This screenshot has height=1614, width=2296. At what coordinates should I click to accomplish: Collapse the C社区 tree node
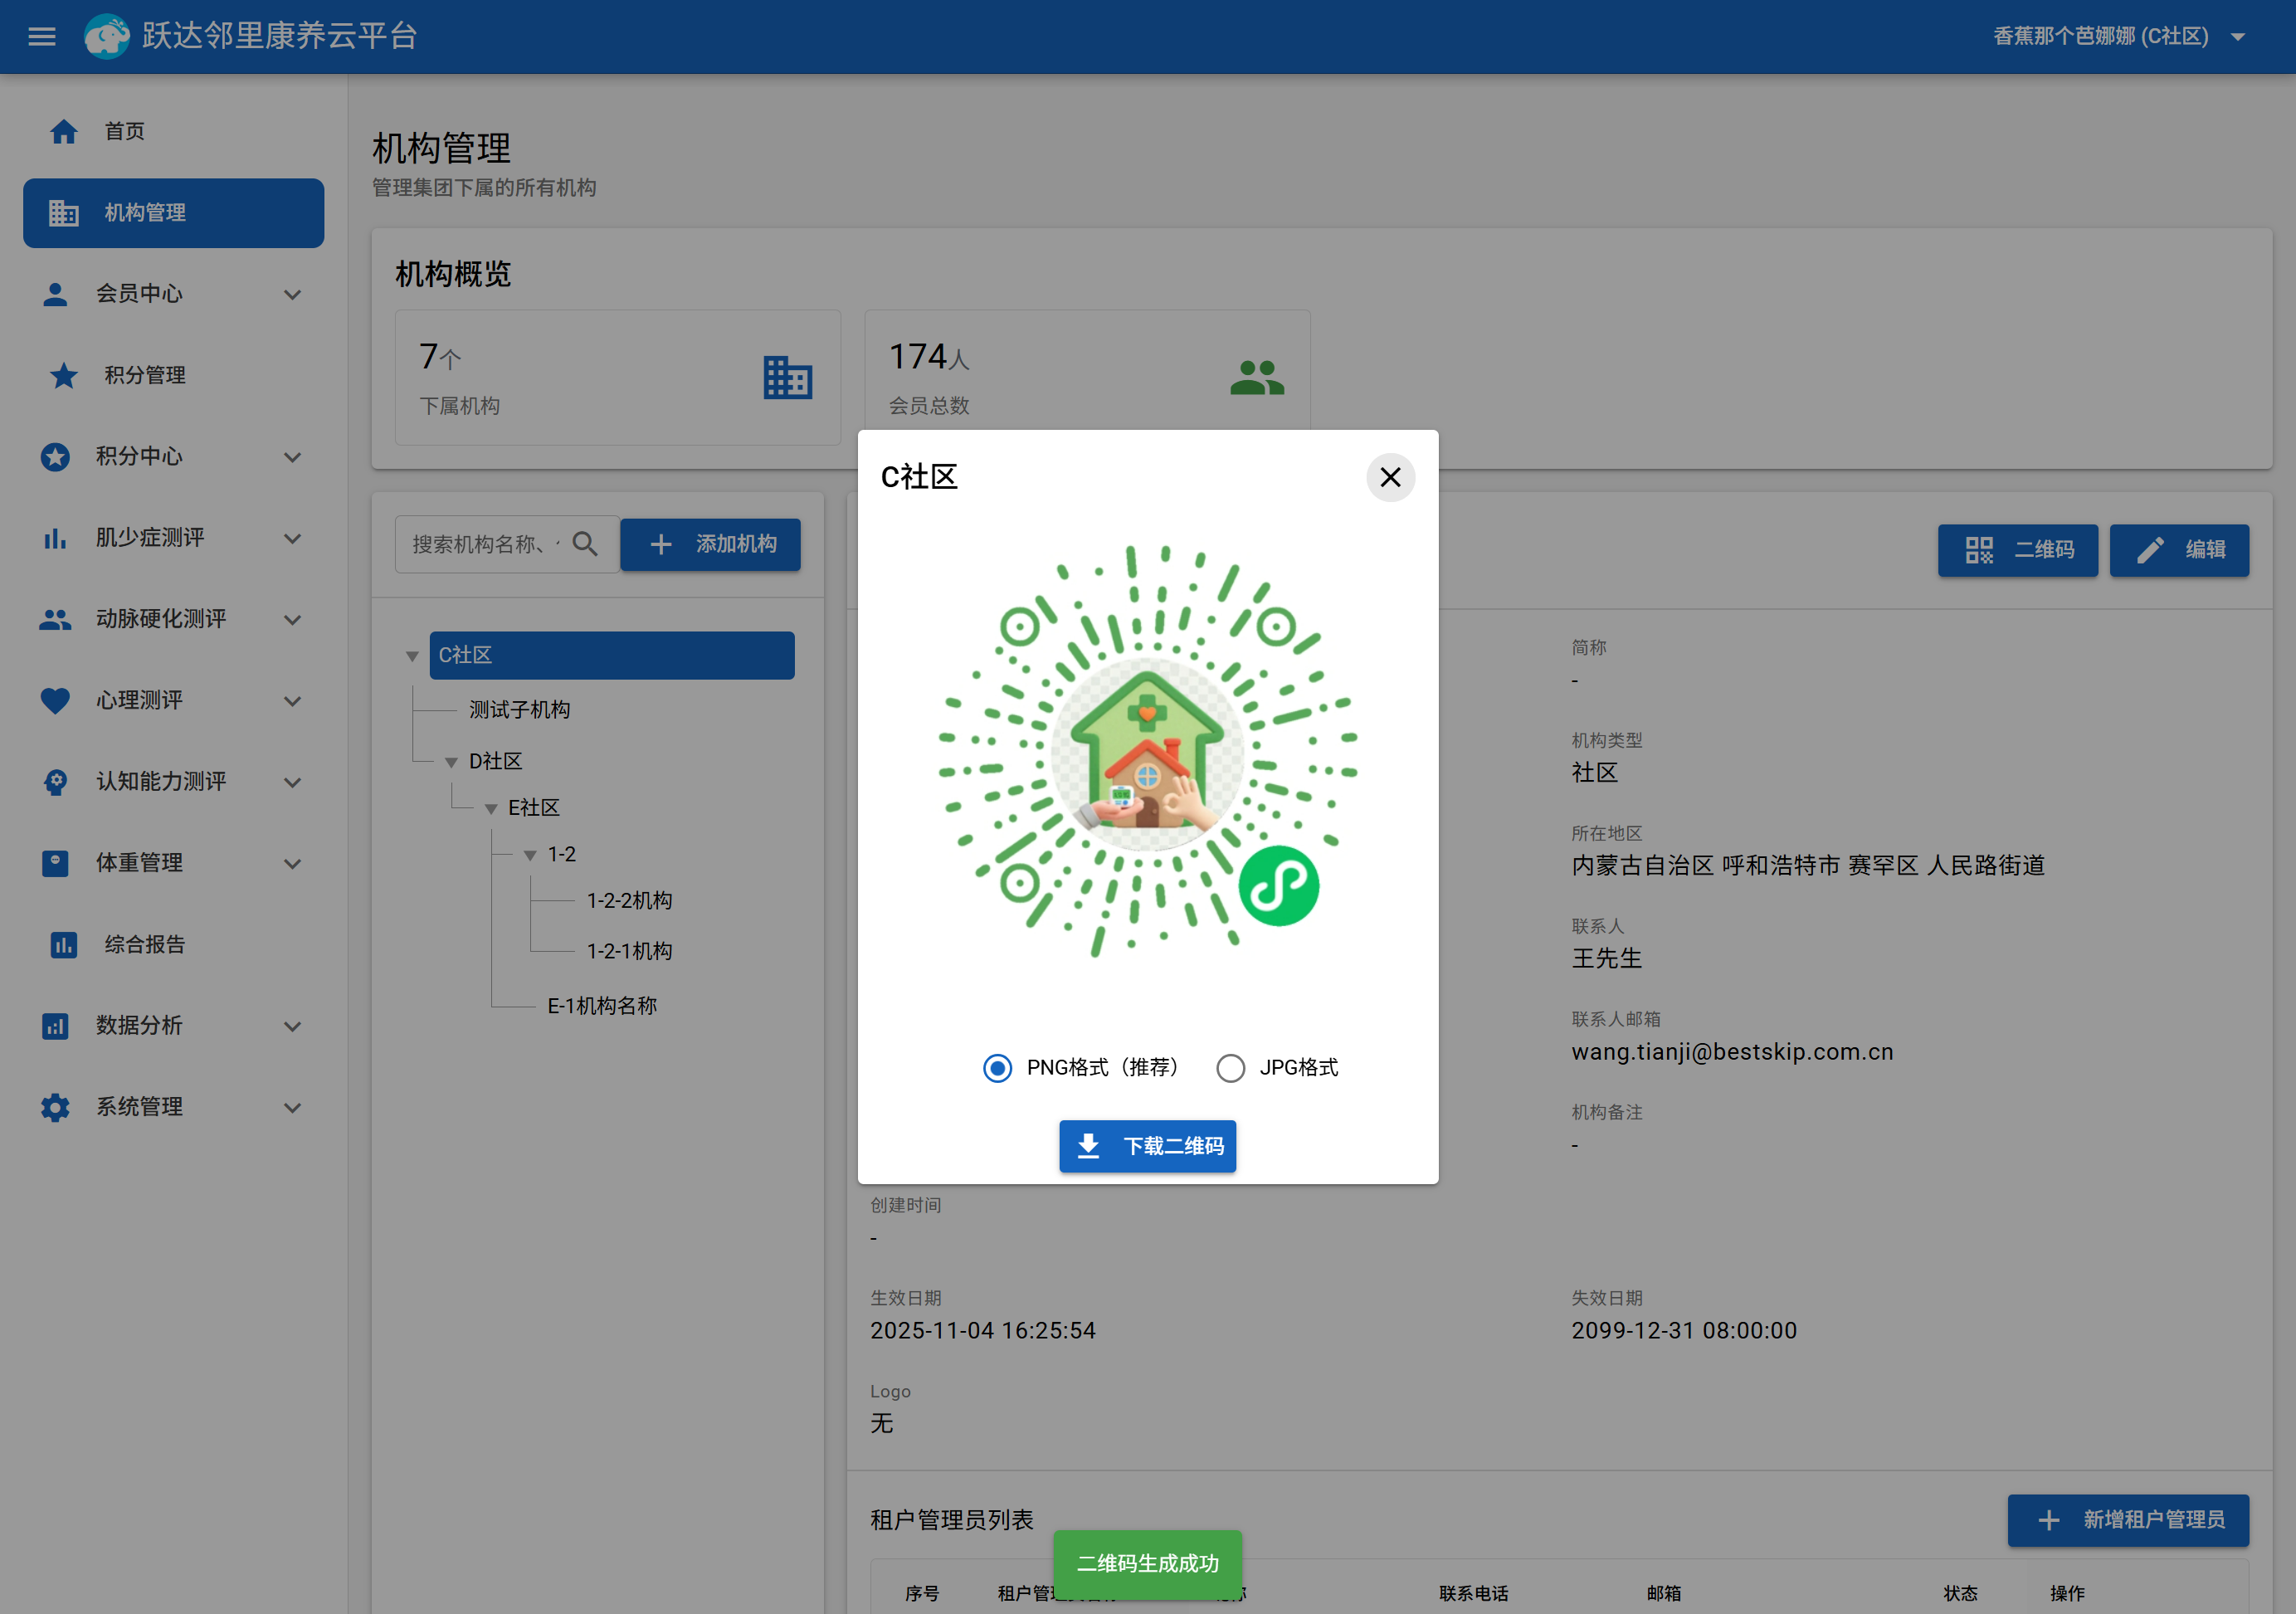point(412,657)
